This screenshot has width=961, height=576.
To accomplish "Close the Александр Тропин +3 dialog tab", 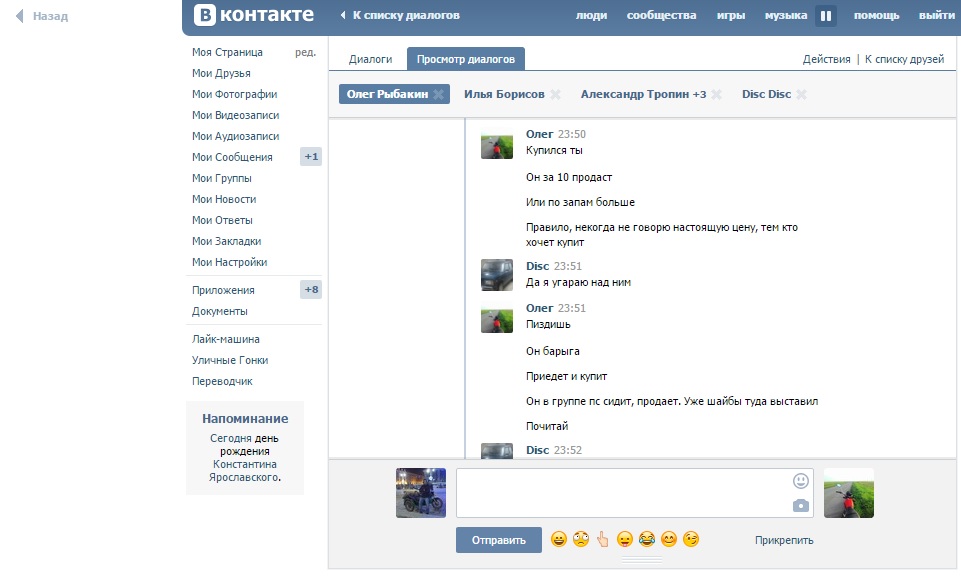I will 716,94.
